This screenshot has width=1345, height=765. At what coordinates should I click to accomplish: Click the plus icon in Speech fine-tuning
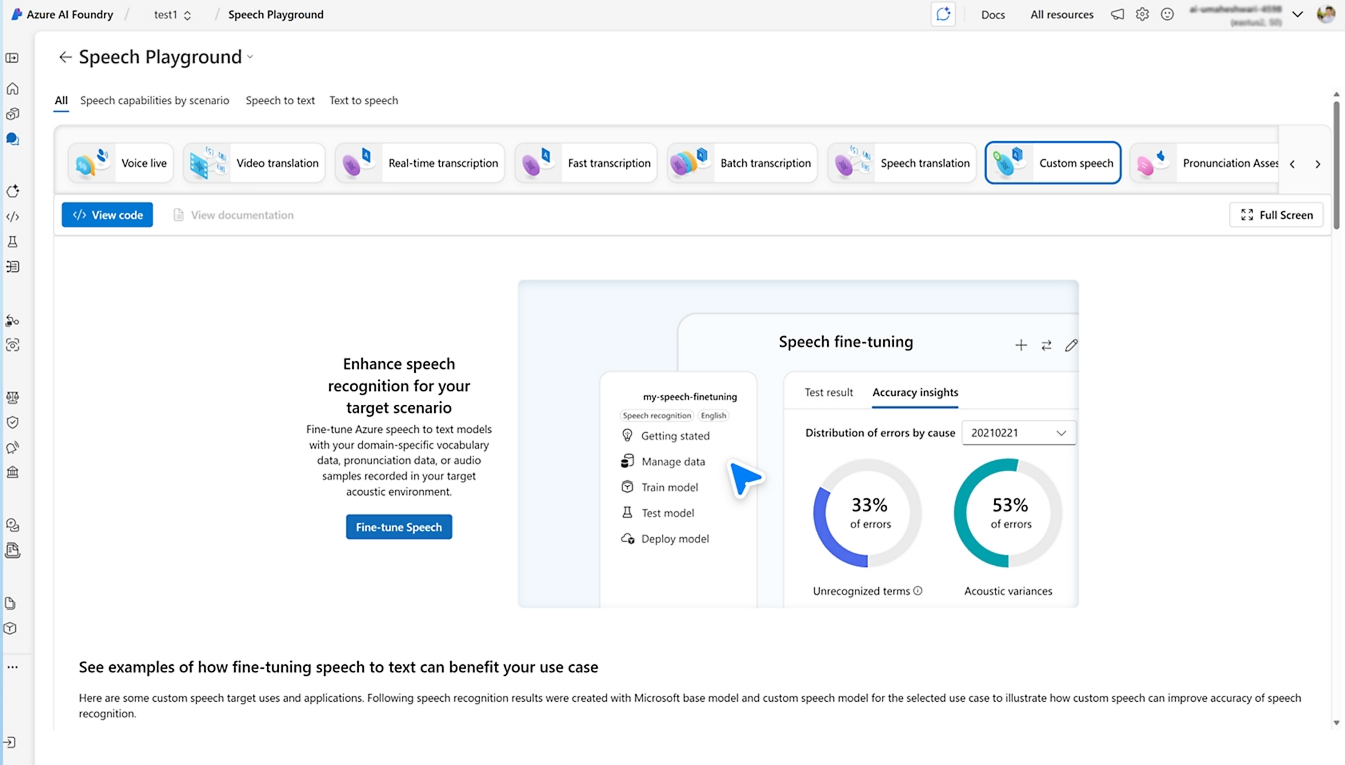[1021, 345]
